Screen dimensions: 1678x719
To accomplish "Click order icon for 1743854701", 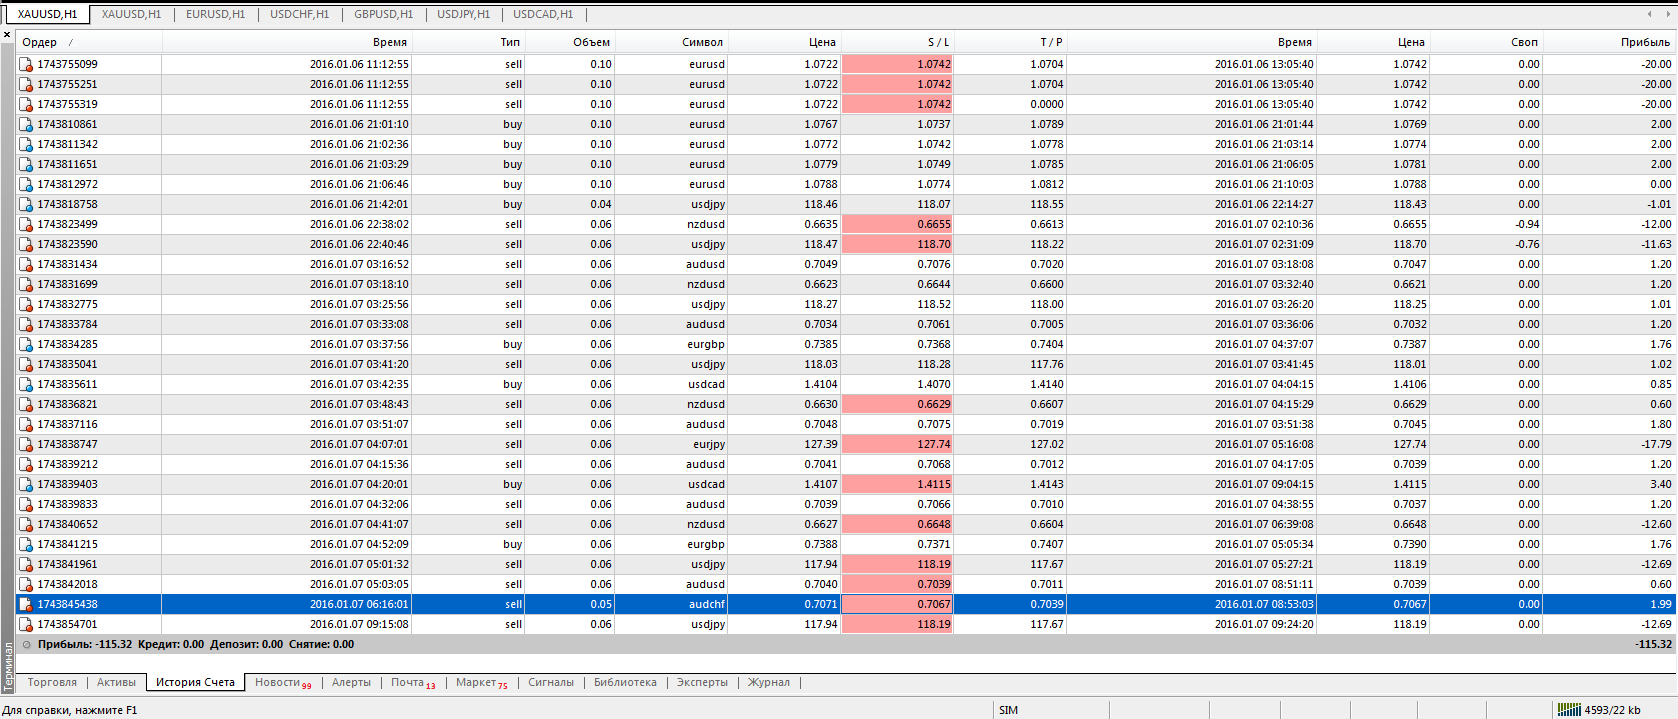I will [26, 624].
